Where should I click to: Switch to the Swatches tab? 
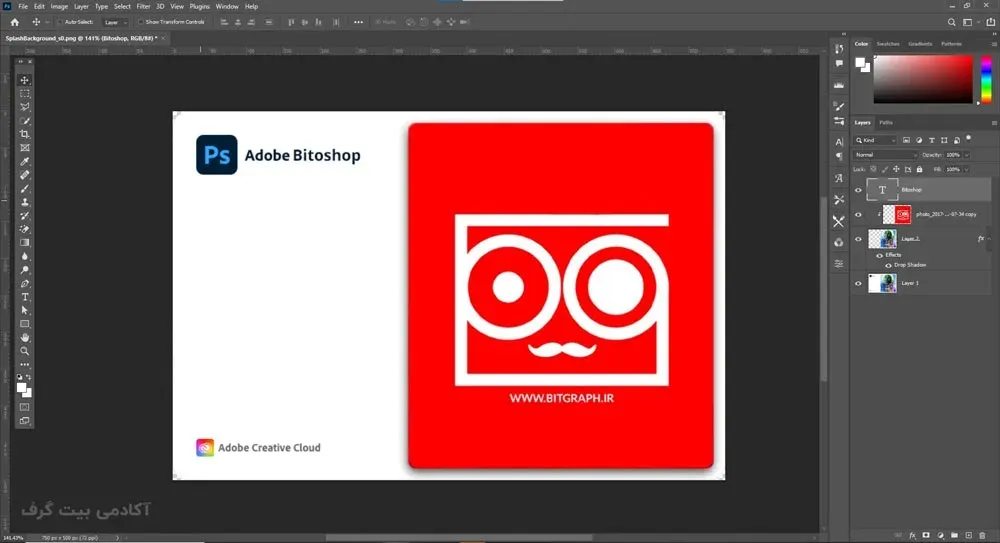[888, 44]
